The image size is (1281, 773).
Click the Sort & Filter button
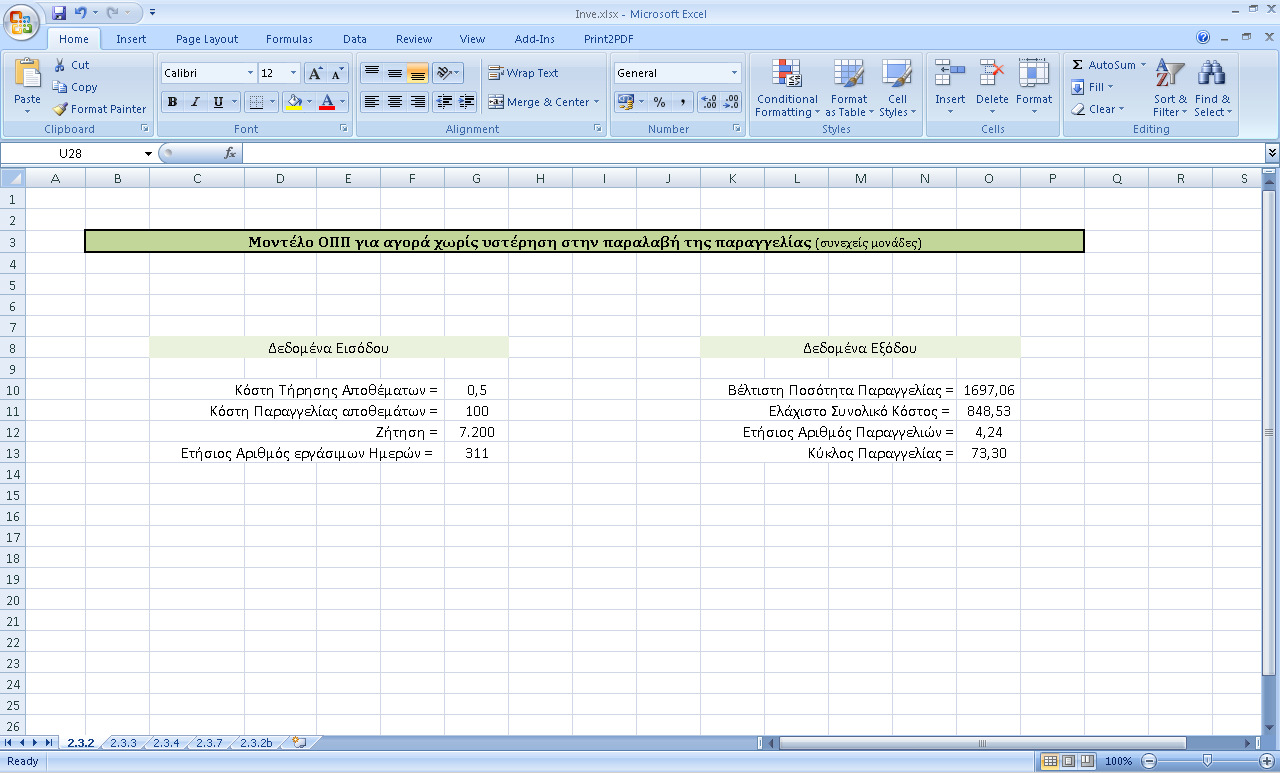[x=1170, y=88]
